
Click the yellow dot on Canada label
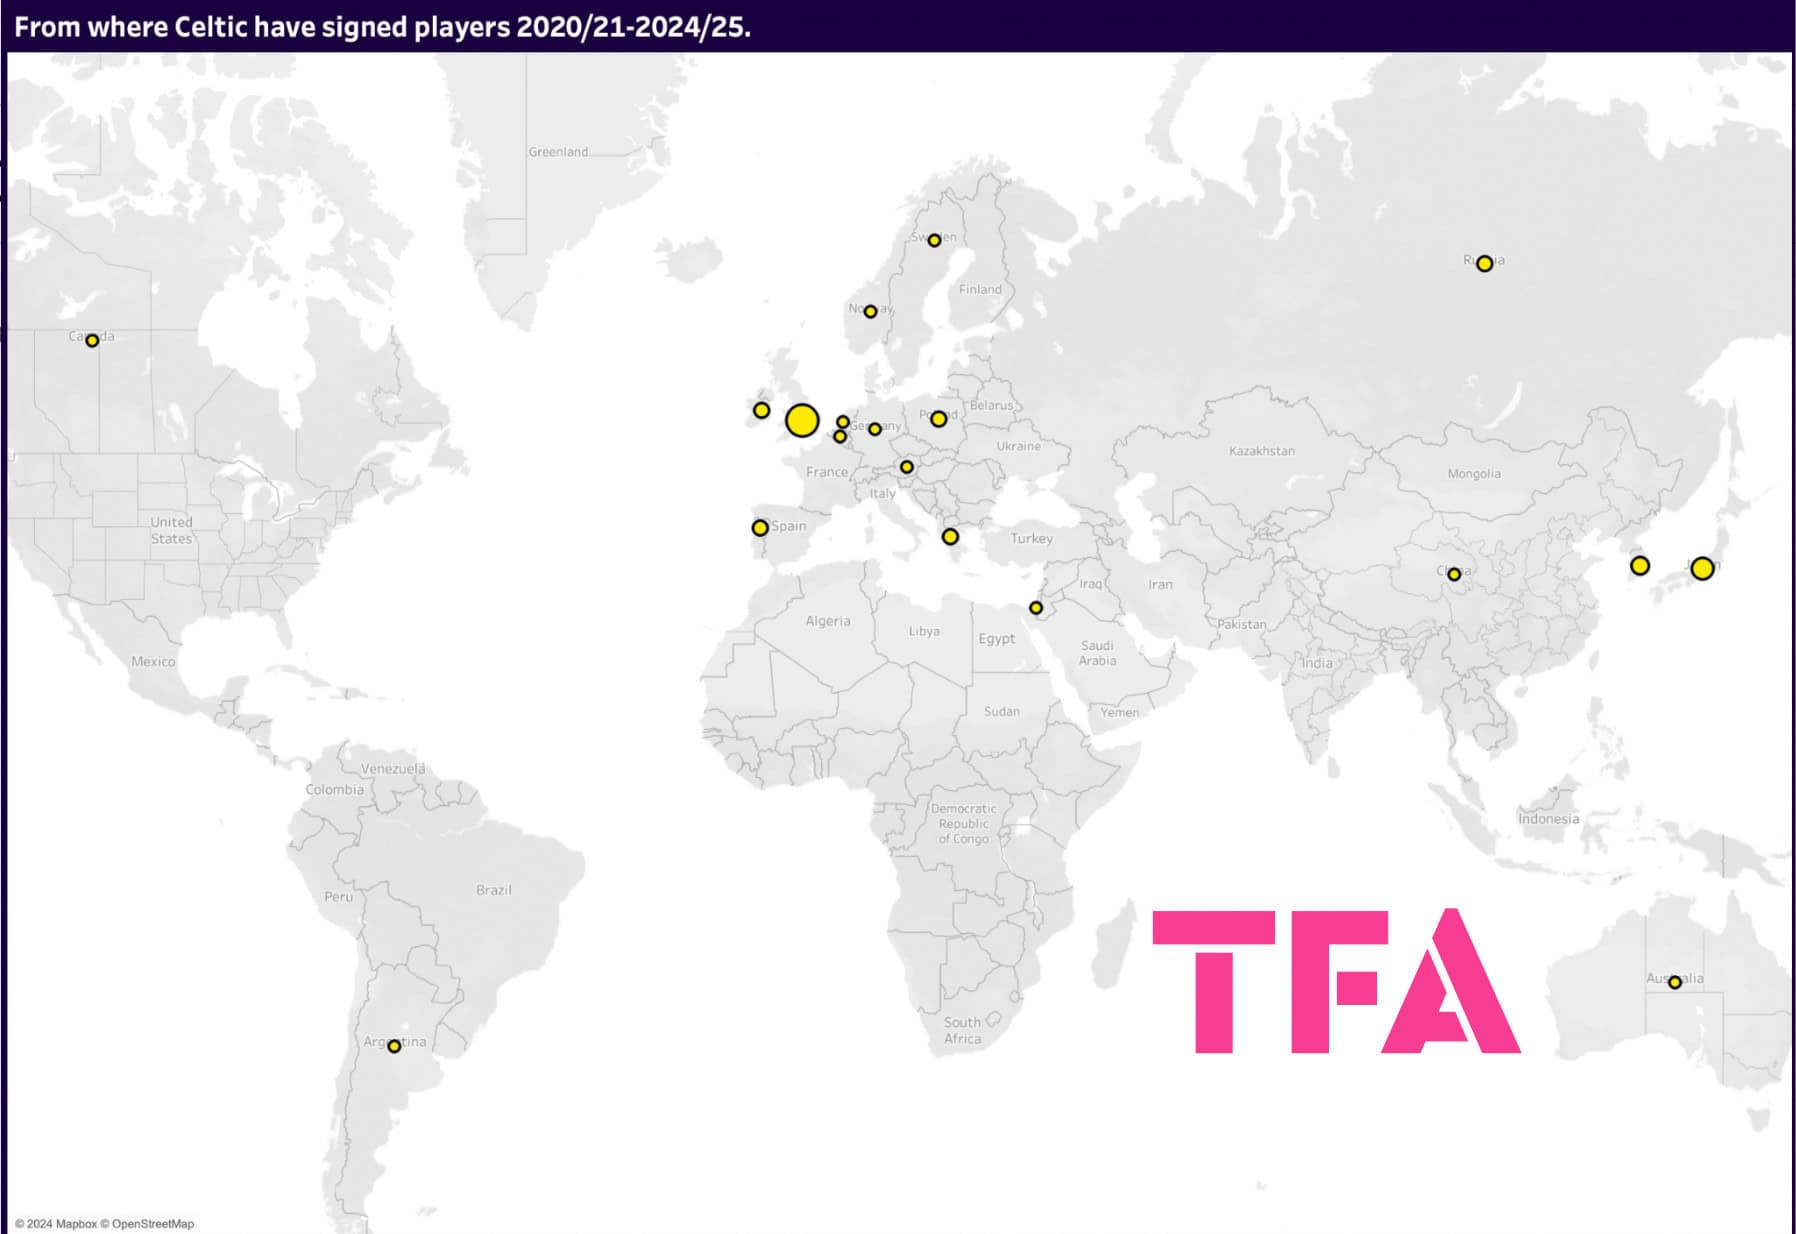[x=92, y=341]
